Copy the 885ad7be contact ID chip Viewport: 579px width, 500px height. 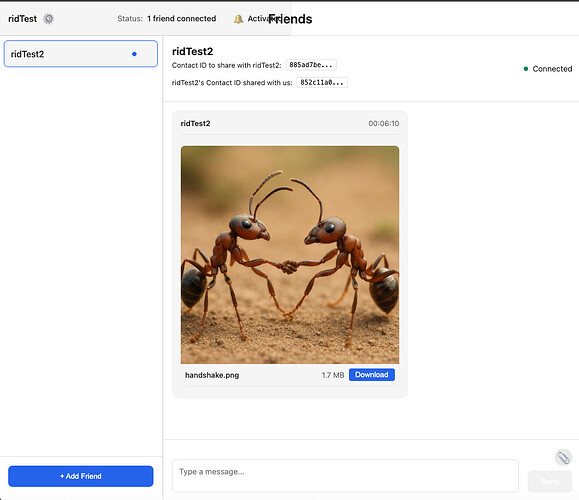[311, 65]
